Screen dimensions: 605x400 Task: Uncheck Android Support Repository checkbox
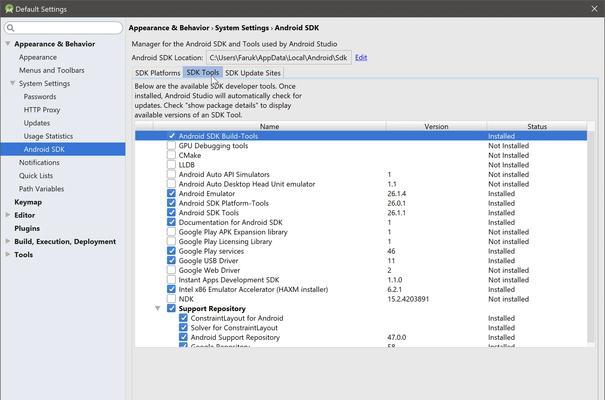click(x=183, y=337)
